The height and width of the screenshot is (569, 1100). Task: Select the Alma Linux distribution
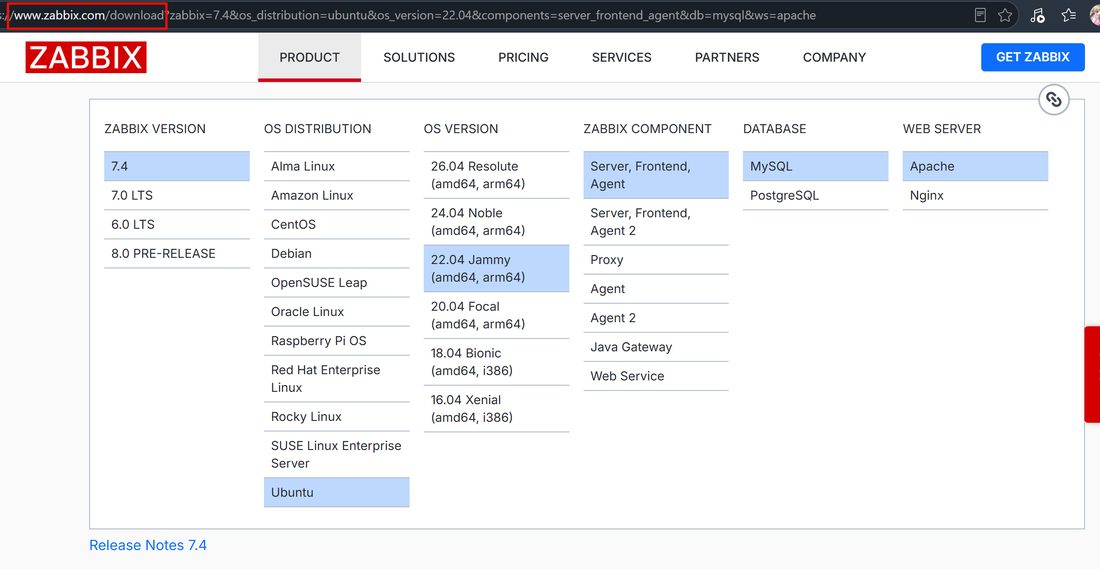click(x=337, y=166)
